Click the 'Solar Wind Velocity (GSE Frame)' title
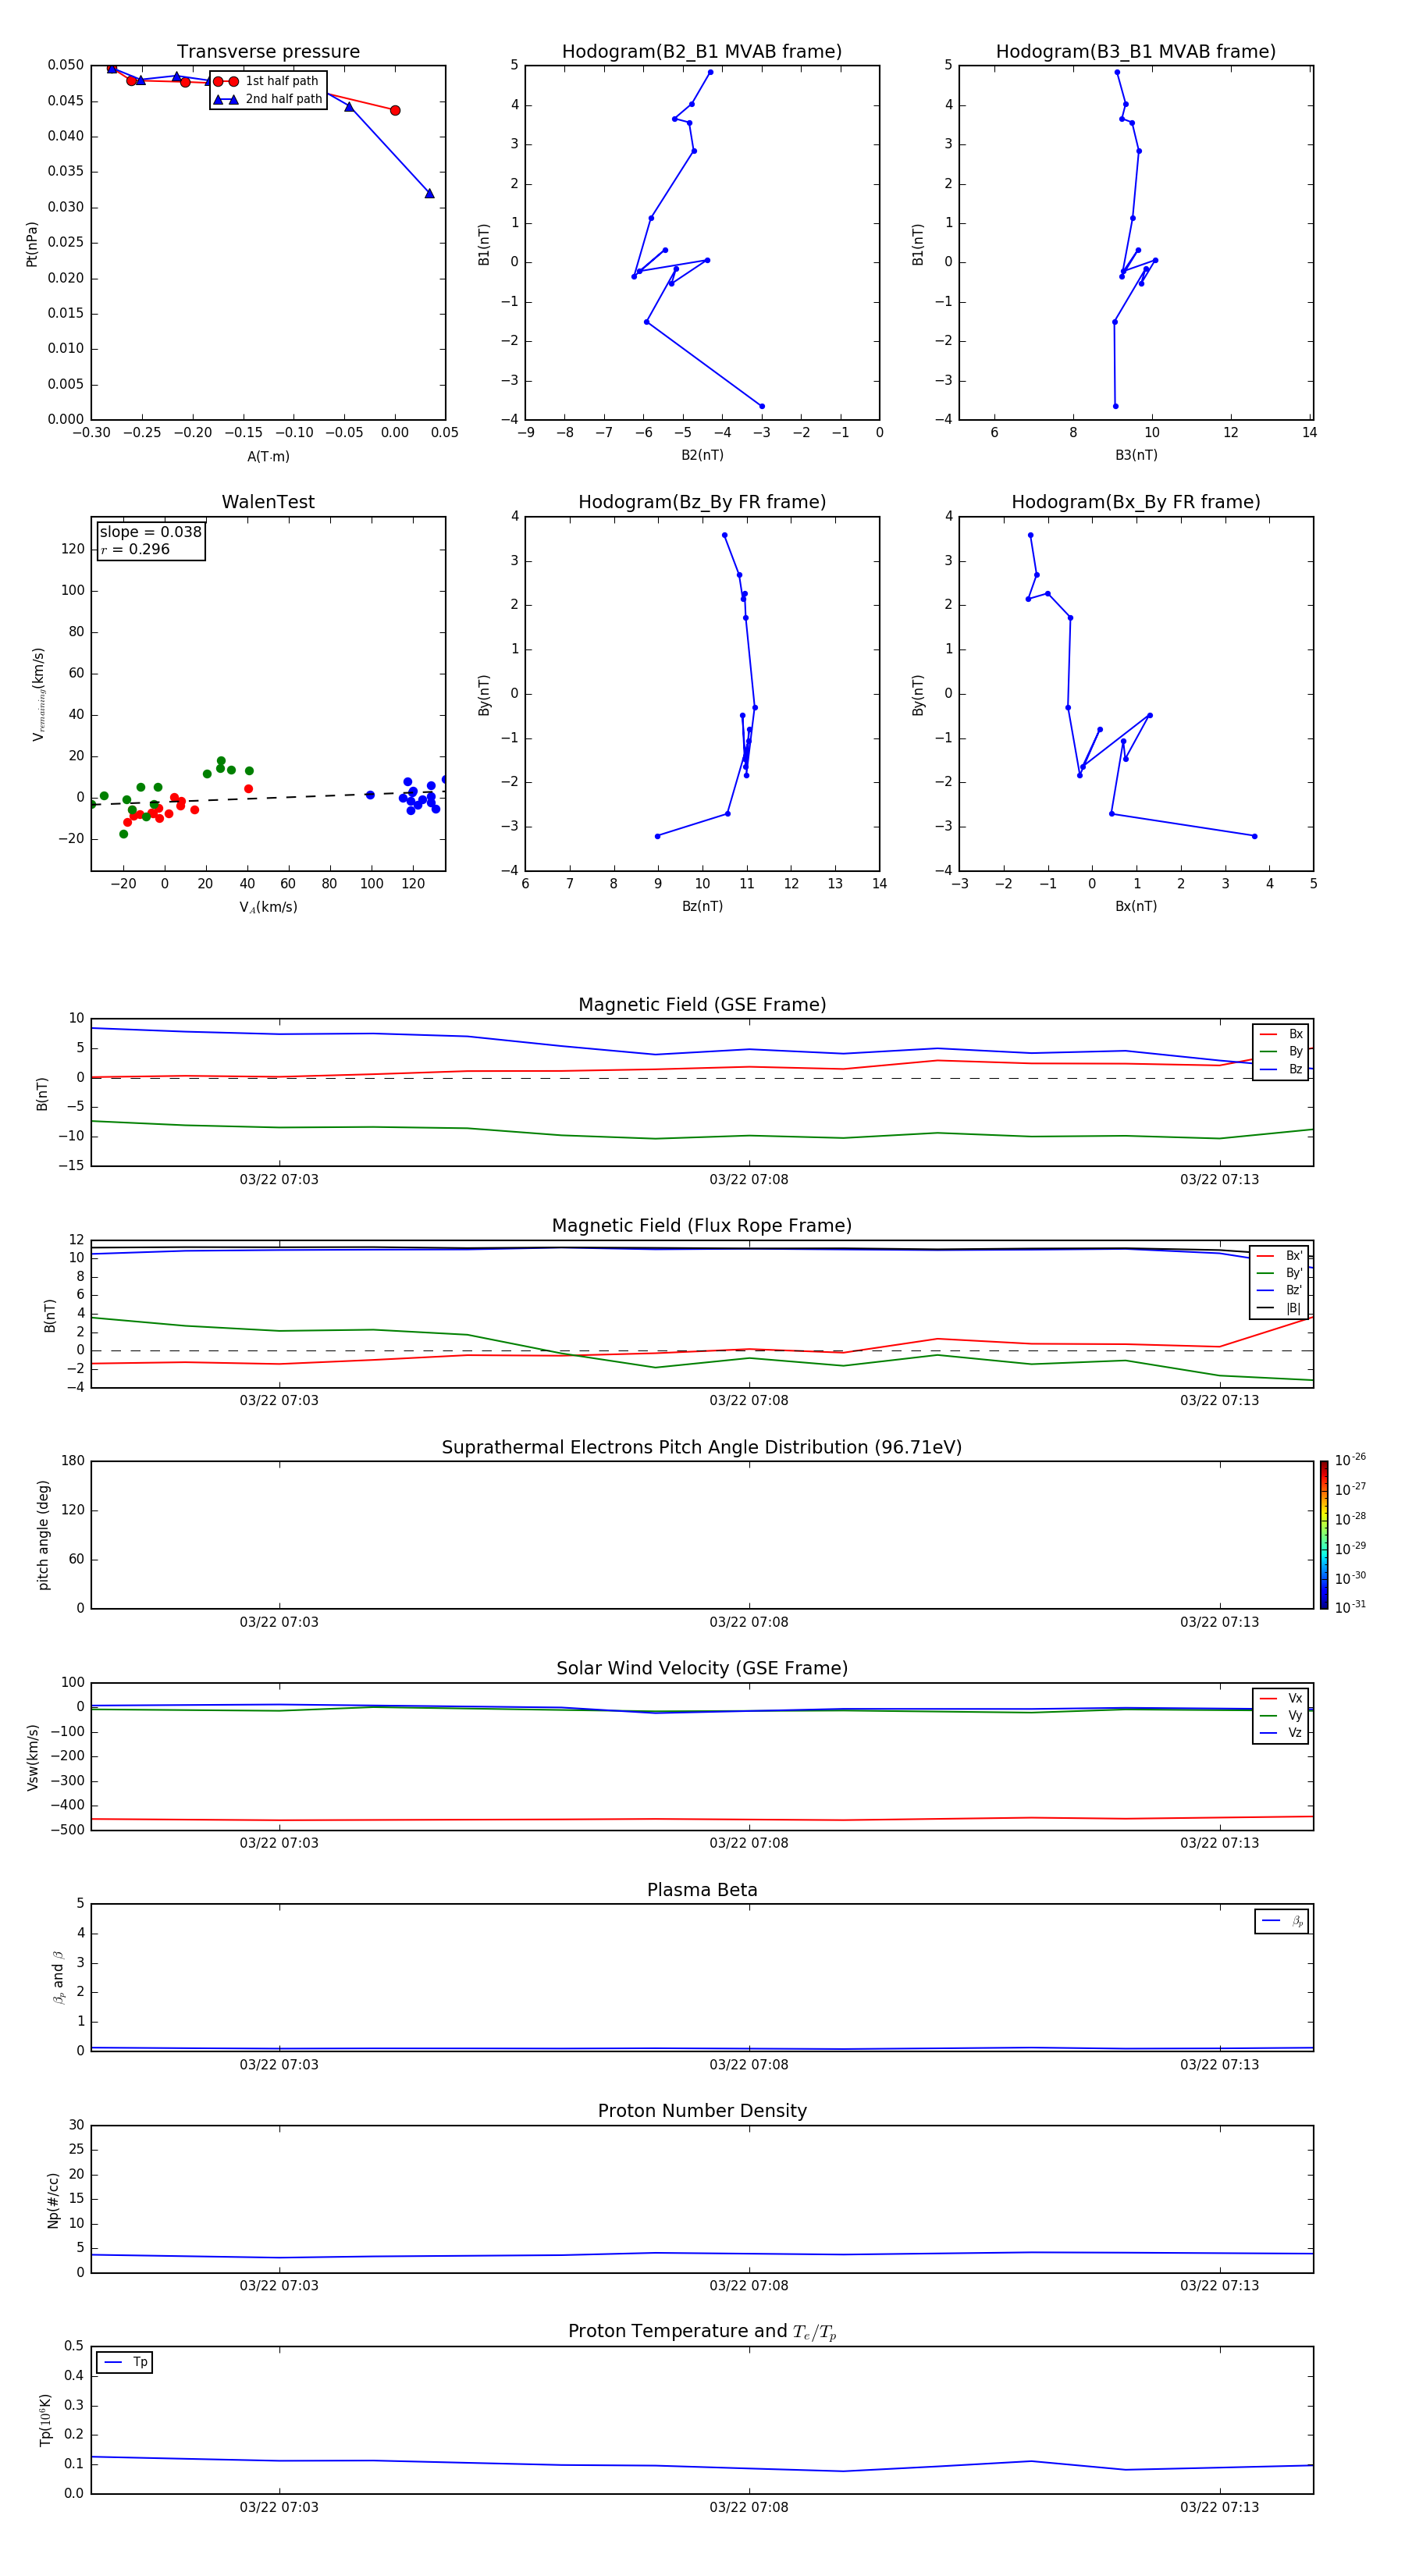This screenshot has height=2576, width=1405. pos(702,1668)
